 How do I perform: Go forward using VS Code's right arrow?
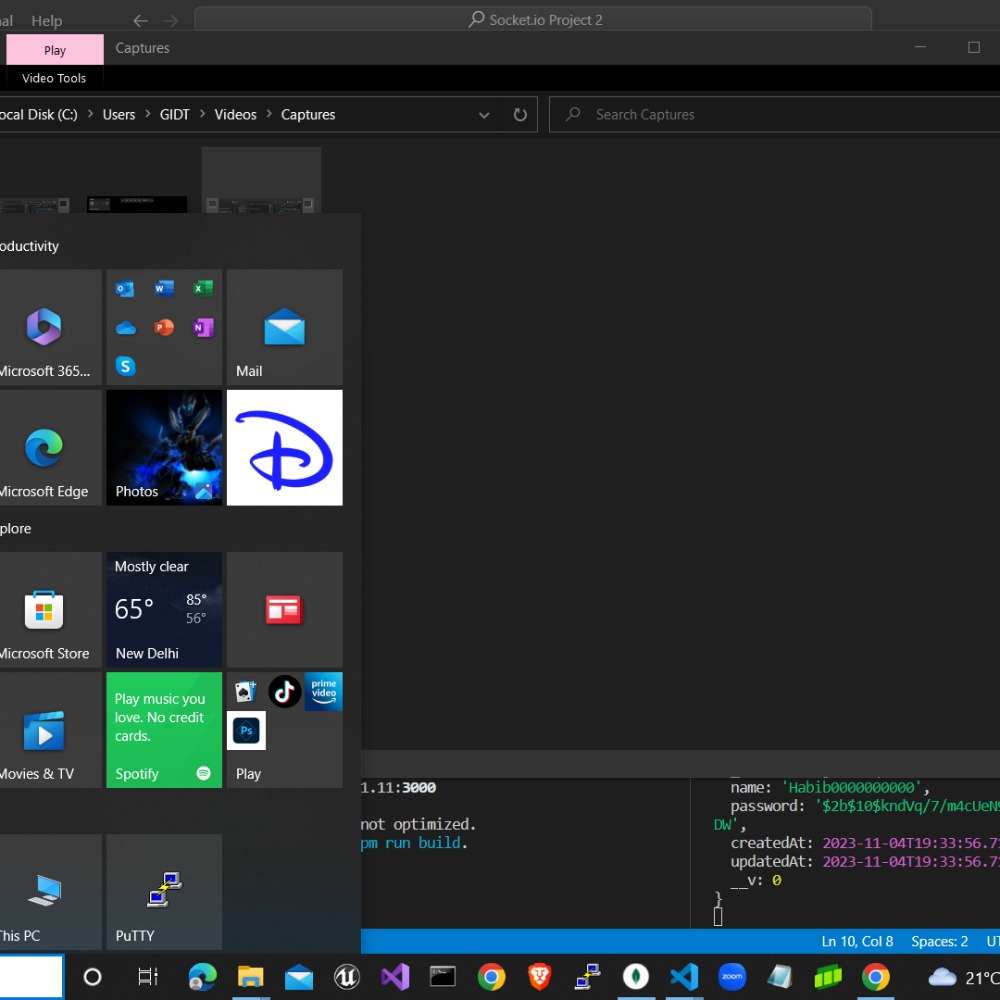coord(171,21)
